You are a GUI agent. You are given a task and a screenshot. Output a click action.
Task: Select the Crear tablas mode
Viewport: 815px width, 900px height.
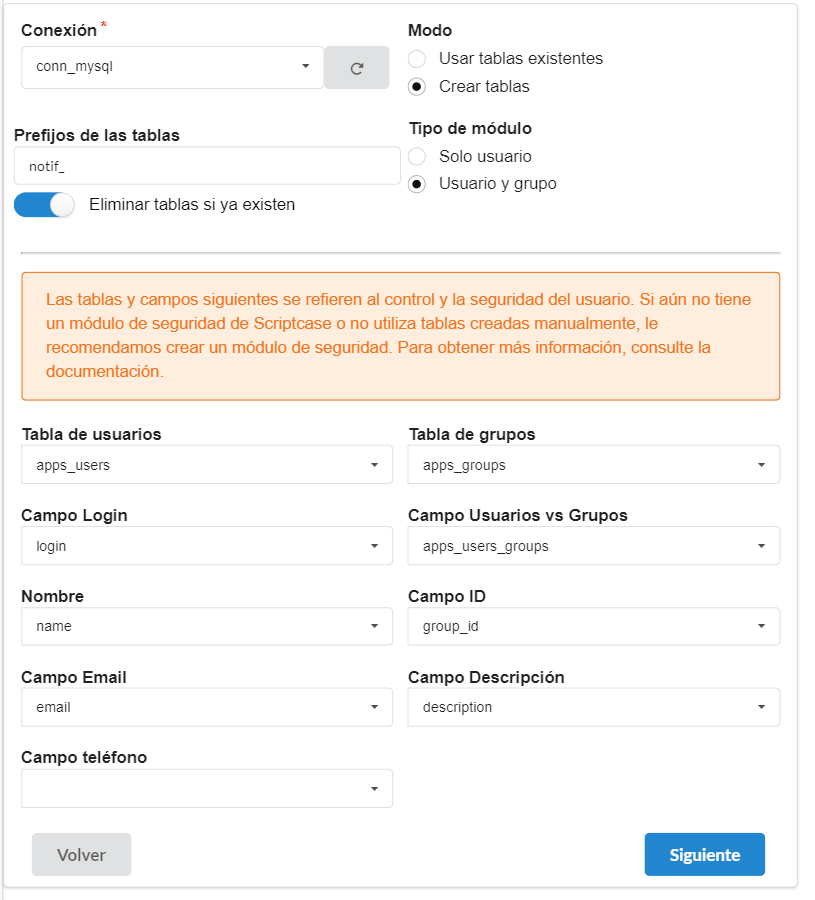click(416, 87)
